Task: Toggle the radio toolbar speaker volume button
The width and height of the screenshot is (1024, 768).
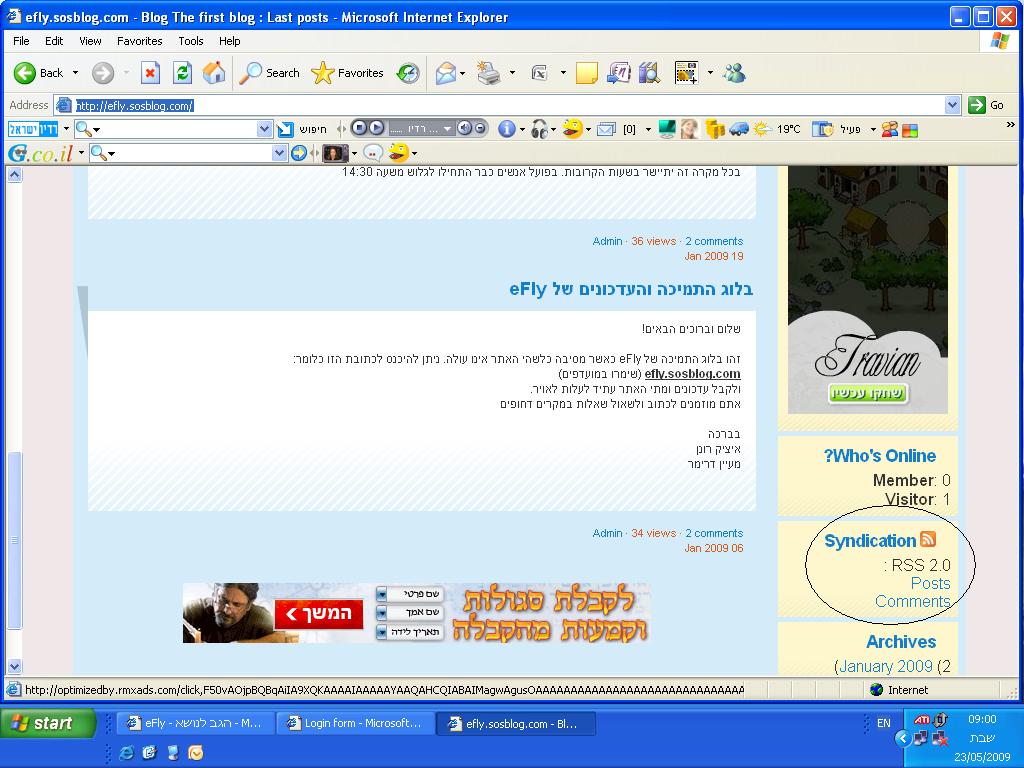Action: pos(464,128)
